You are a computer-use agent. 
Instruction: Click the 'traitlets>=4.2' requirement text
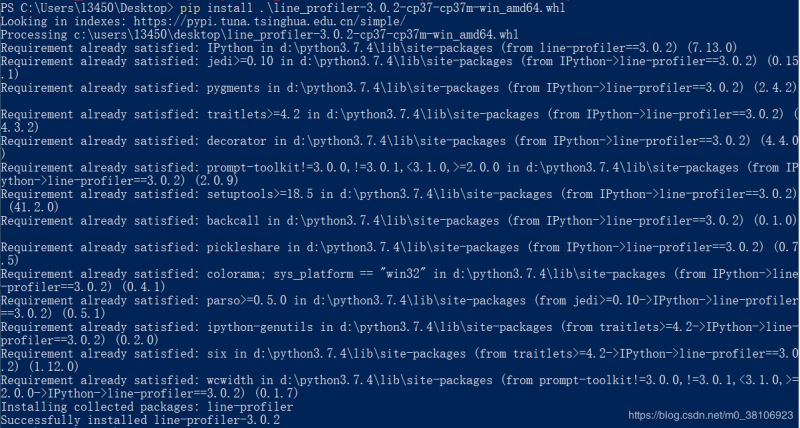(253, 114)
